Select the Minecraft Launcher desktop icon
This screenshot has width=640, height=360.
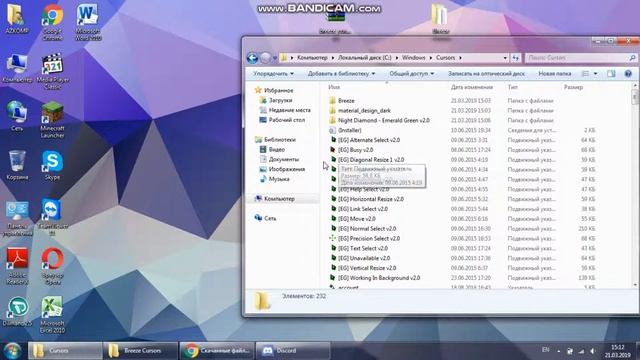(52, 120)
